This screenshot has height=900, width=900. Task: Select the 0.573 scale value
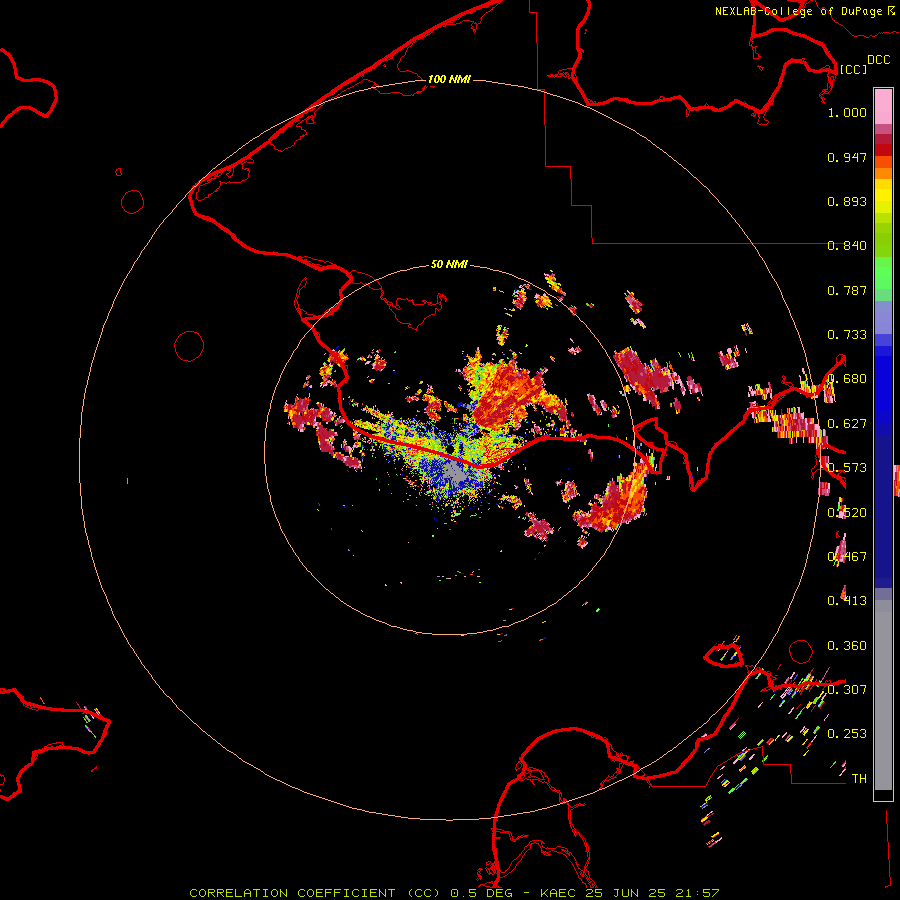(847, 468)
